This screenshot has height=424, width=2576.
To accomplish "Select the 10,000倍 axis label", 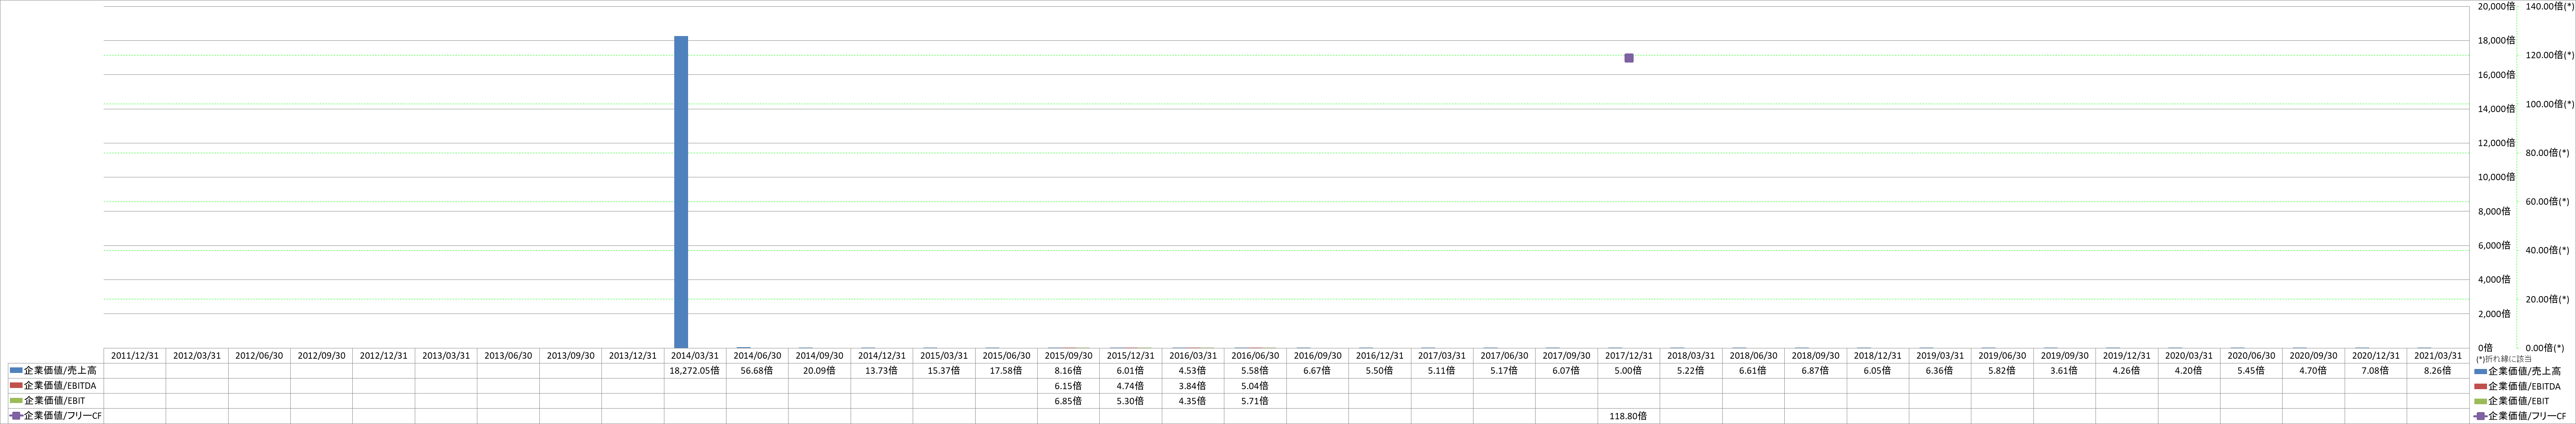I will (x=2496, y=177).
